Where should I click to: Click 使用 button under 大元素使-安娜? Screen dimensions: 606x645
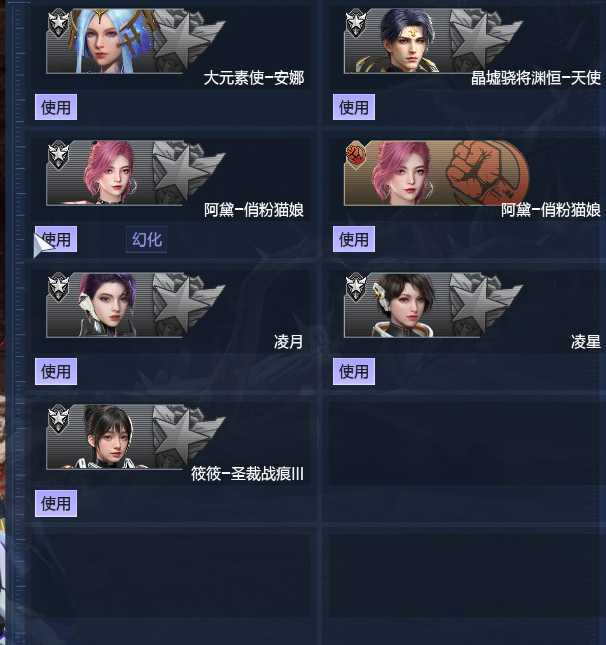[x=56, y=107]
